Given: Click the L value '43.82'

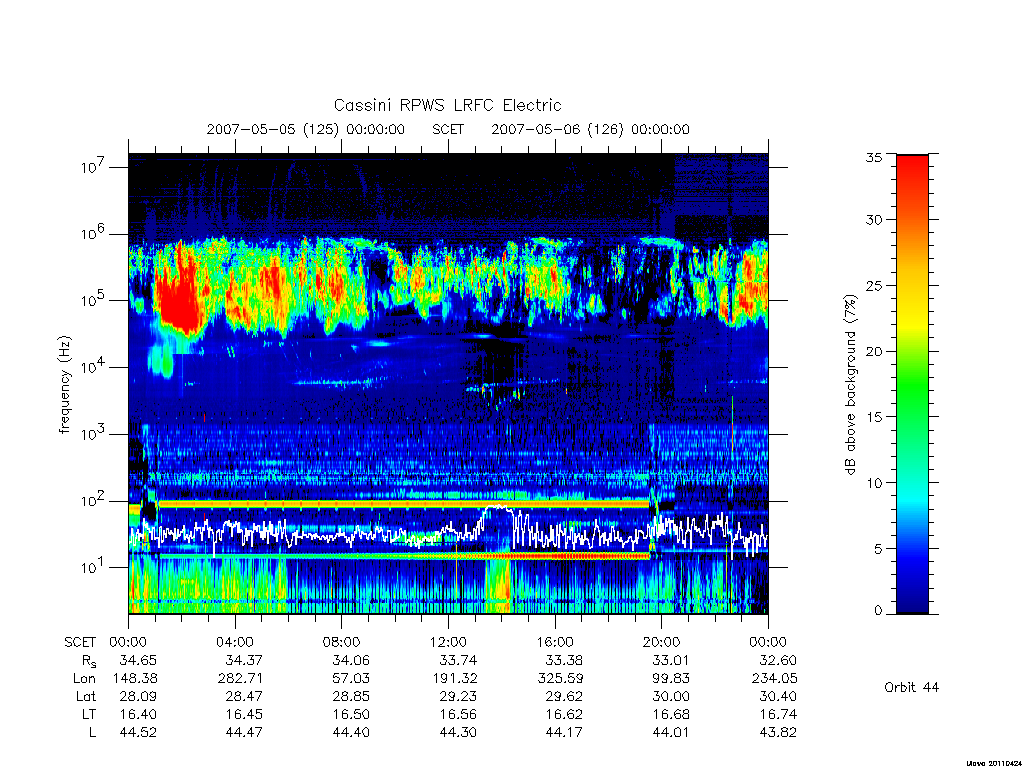Looking at the screenshot, I should pyautogui.click(x=778, y=733).
